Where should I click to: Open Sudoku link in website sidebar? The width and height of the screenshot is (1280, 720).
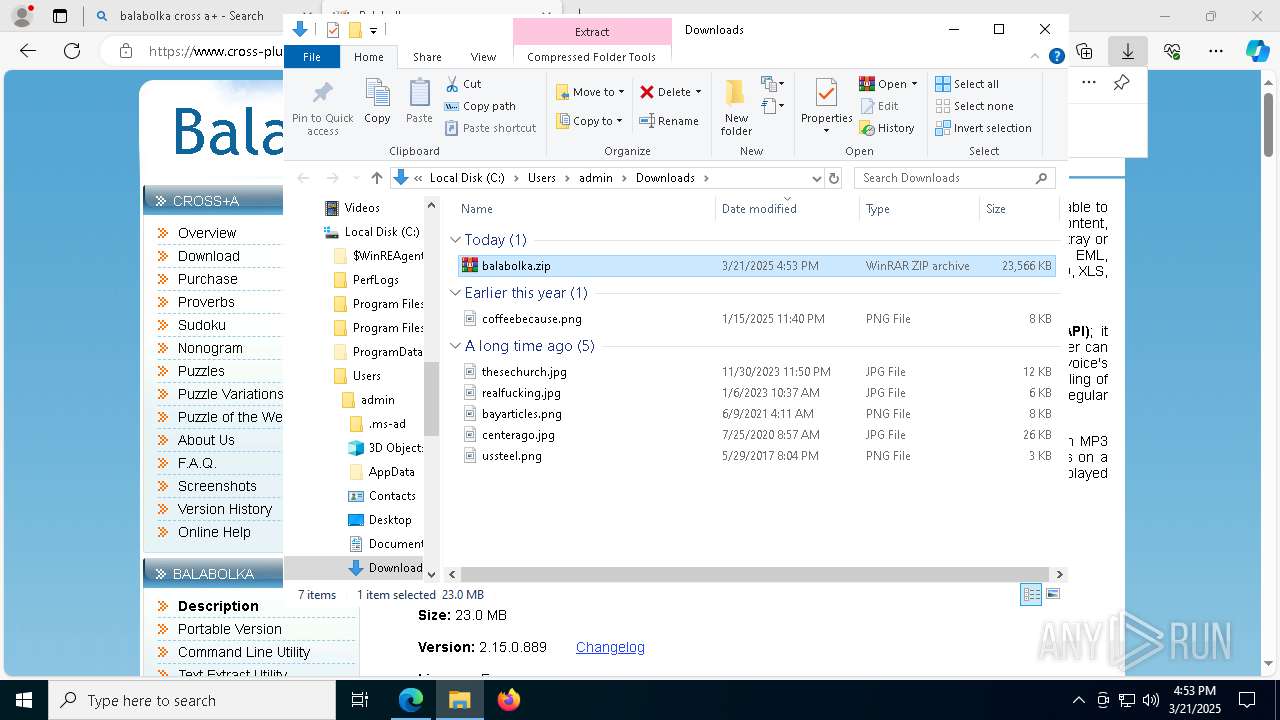[201, 325]
